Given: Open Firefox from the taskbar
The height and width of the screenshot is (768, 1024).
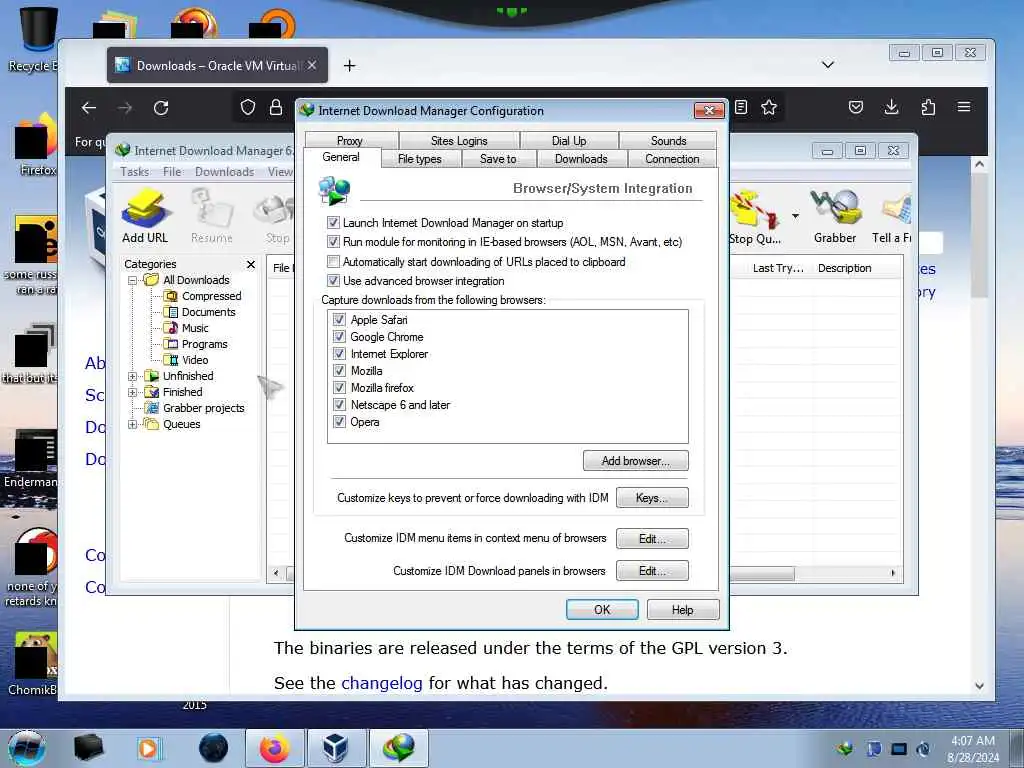Looking at the screenshot, I should (x=275, y=748).
